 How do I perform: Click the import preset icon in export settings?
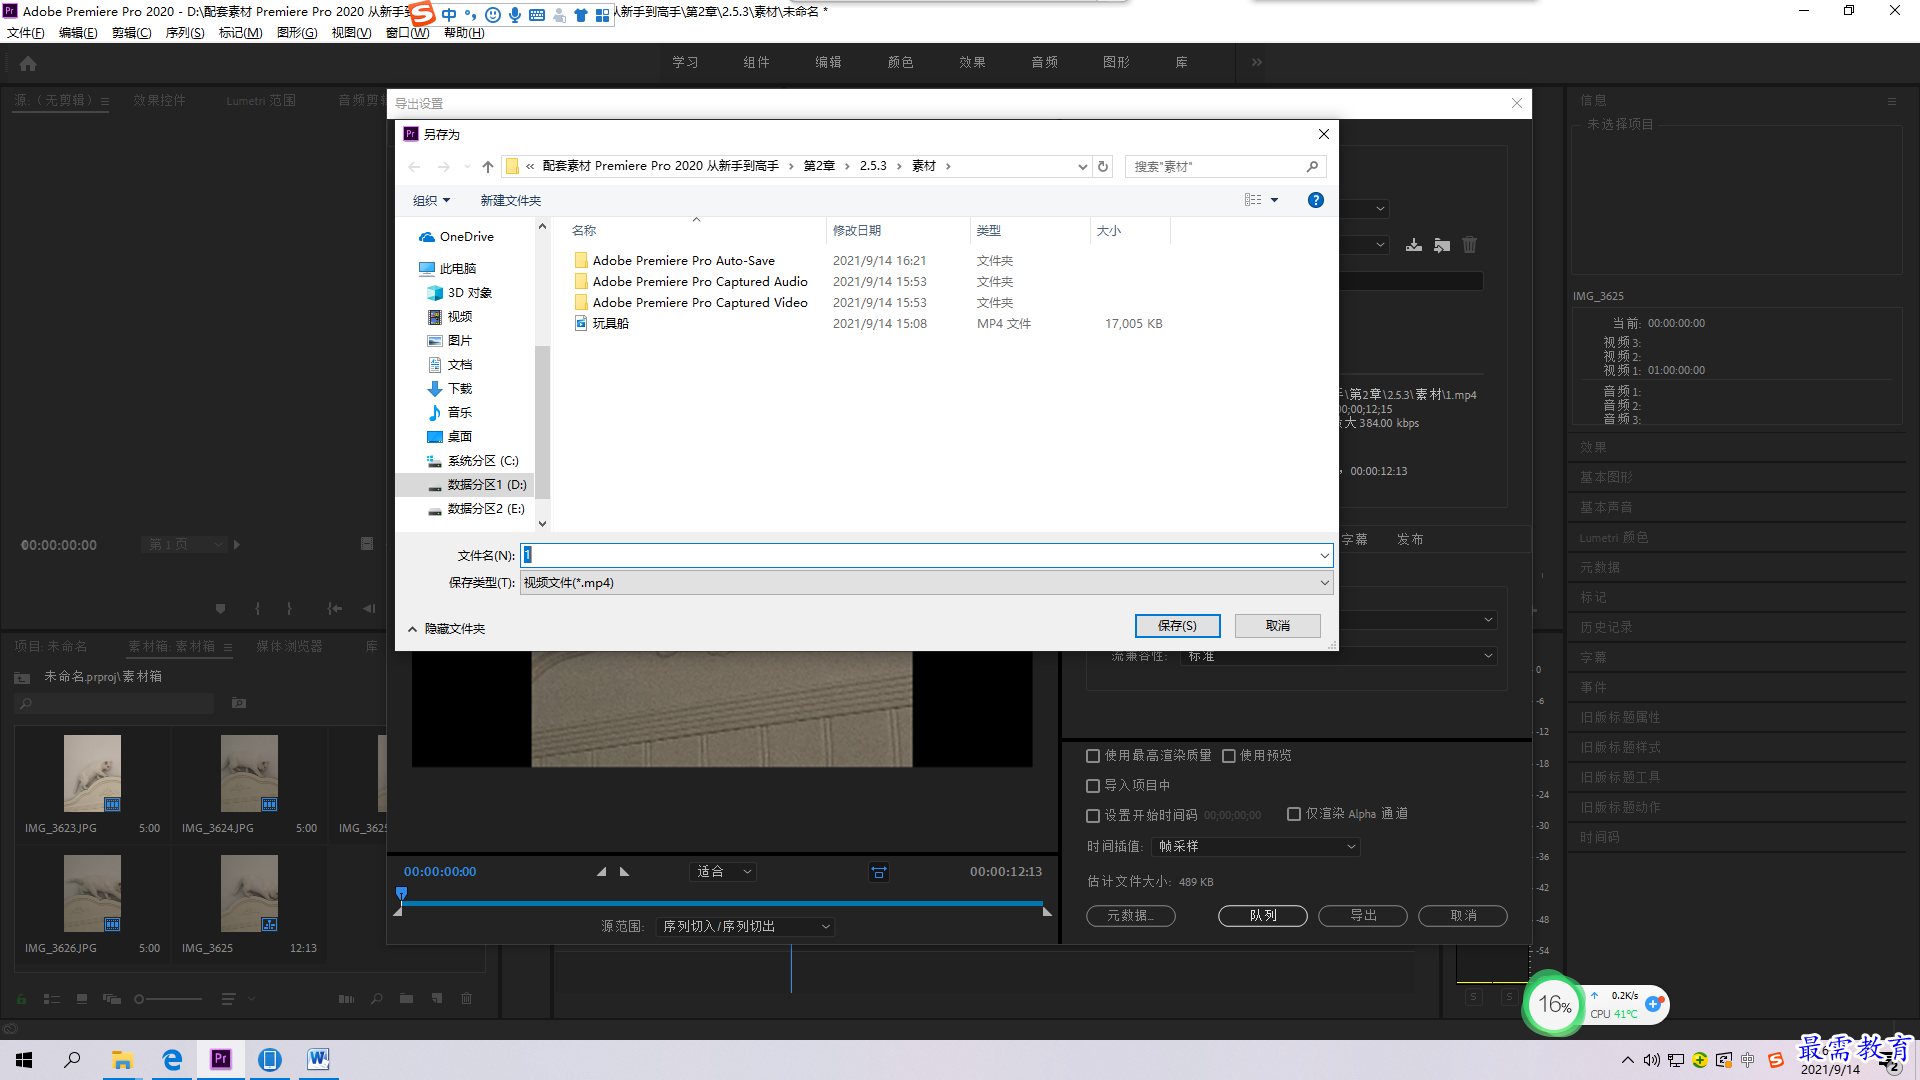tap(1442, 245)
